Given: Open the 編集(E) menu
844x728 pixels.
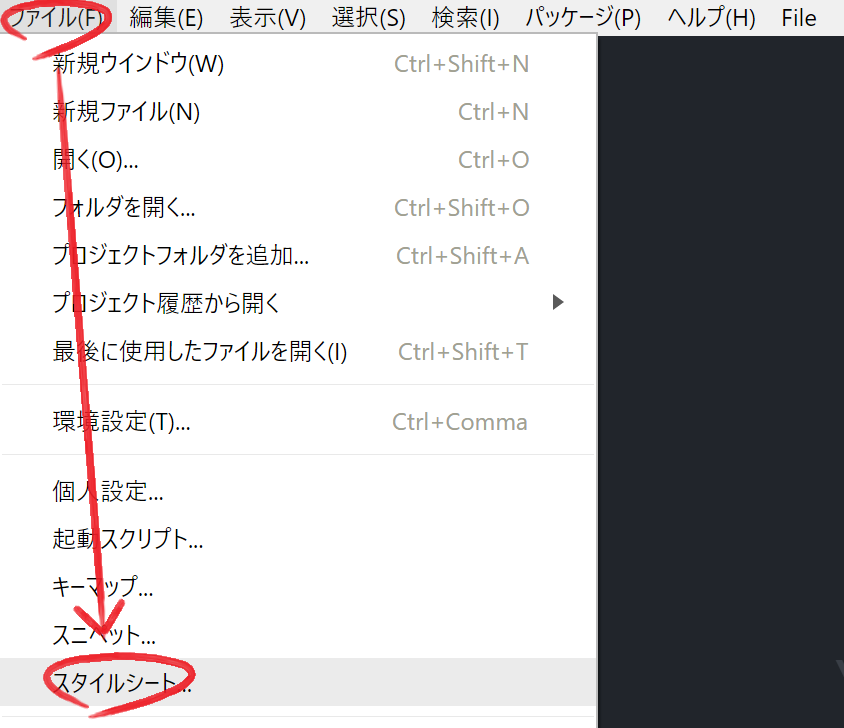Looking at the screenshot, I should pyautogui.click(x=166, y=18).
